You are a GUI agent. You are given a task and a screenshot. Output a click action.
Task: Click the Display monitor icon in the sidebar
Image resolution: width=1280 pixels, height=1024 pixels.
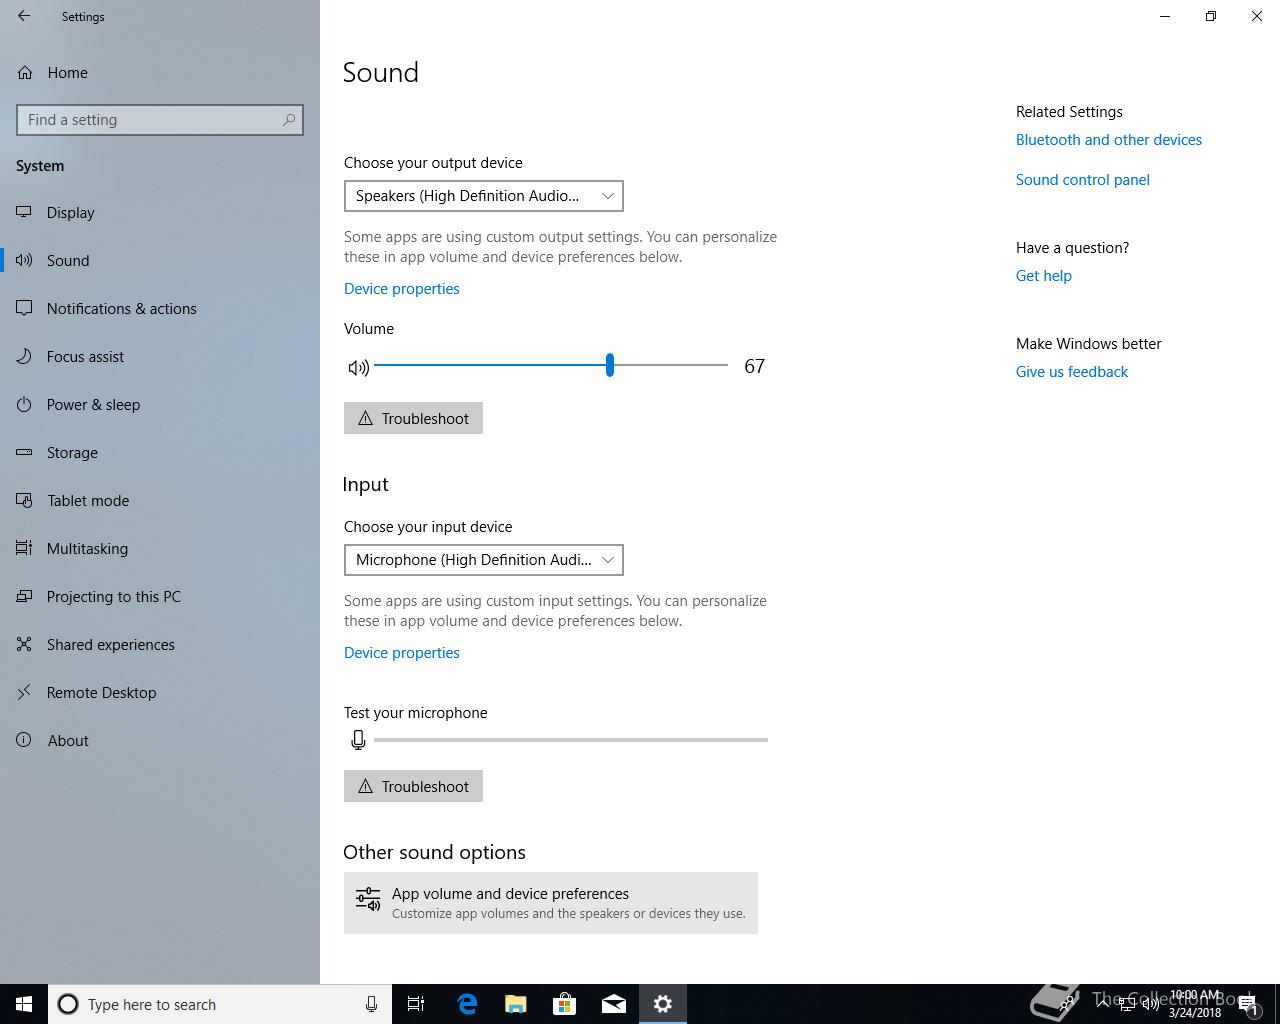pyautogui.click(x=25, y=213)
